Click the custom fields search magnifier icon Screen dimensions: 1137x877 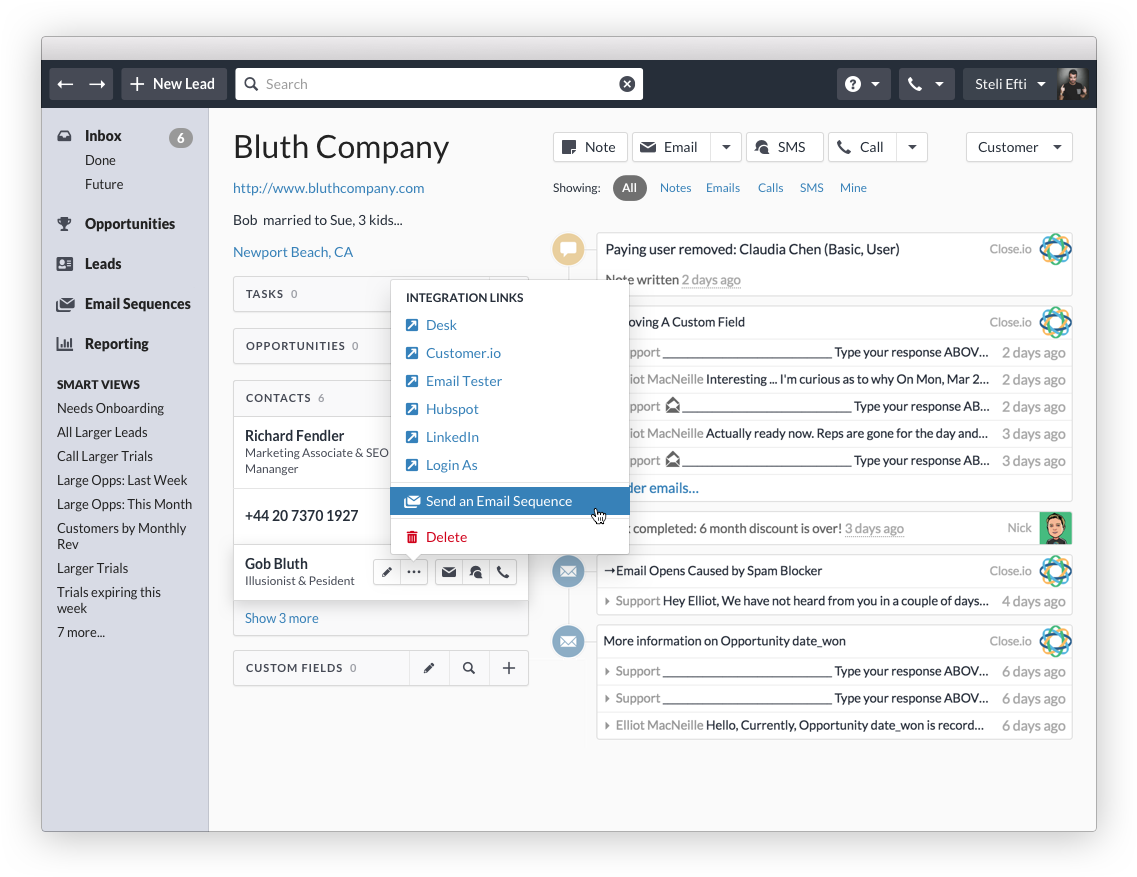pyautogui.click(x=469, y=668)
